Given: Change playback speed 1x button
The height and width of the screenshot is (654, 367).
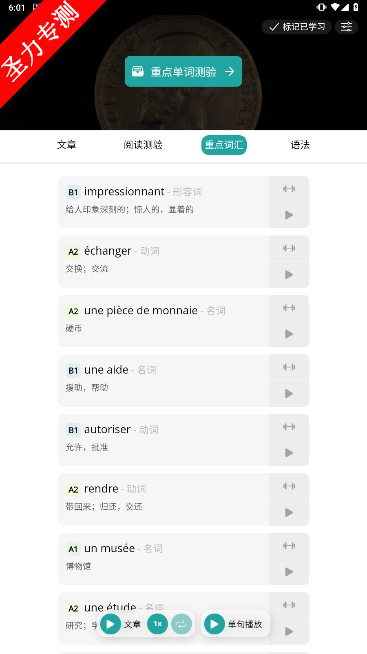Looking at the screenshot, I should coord(157,624).
